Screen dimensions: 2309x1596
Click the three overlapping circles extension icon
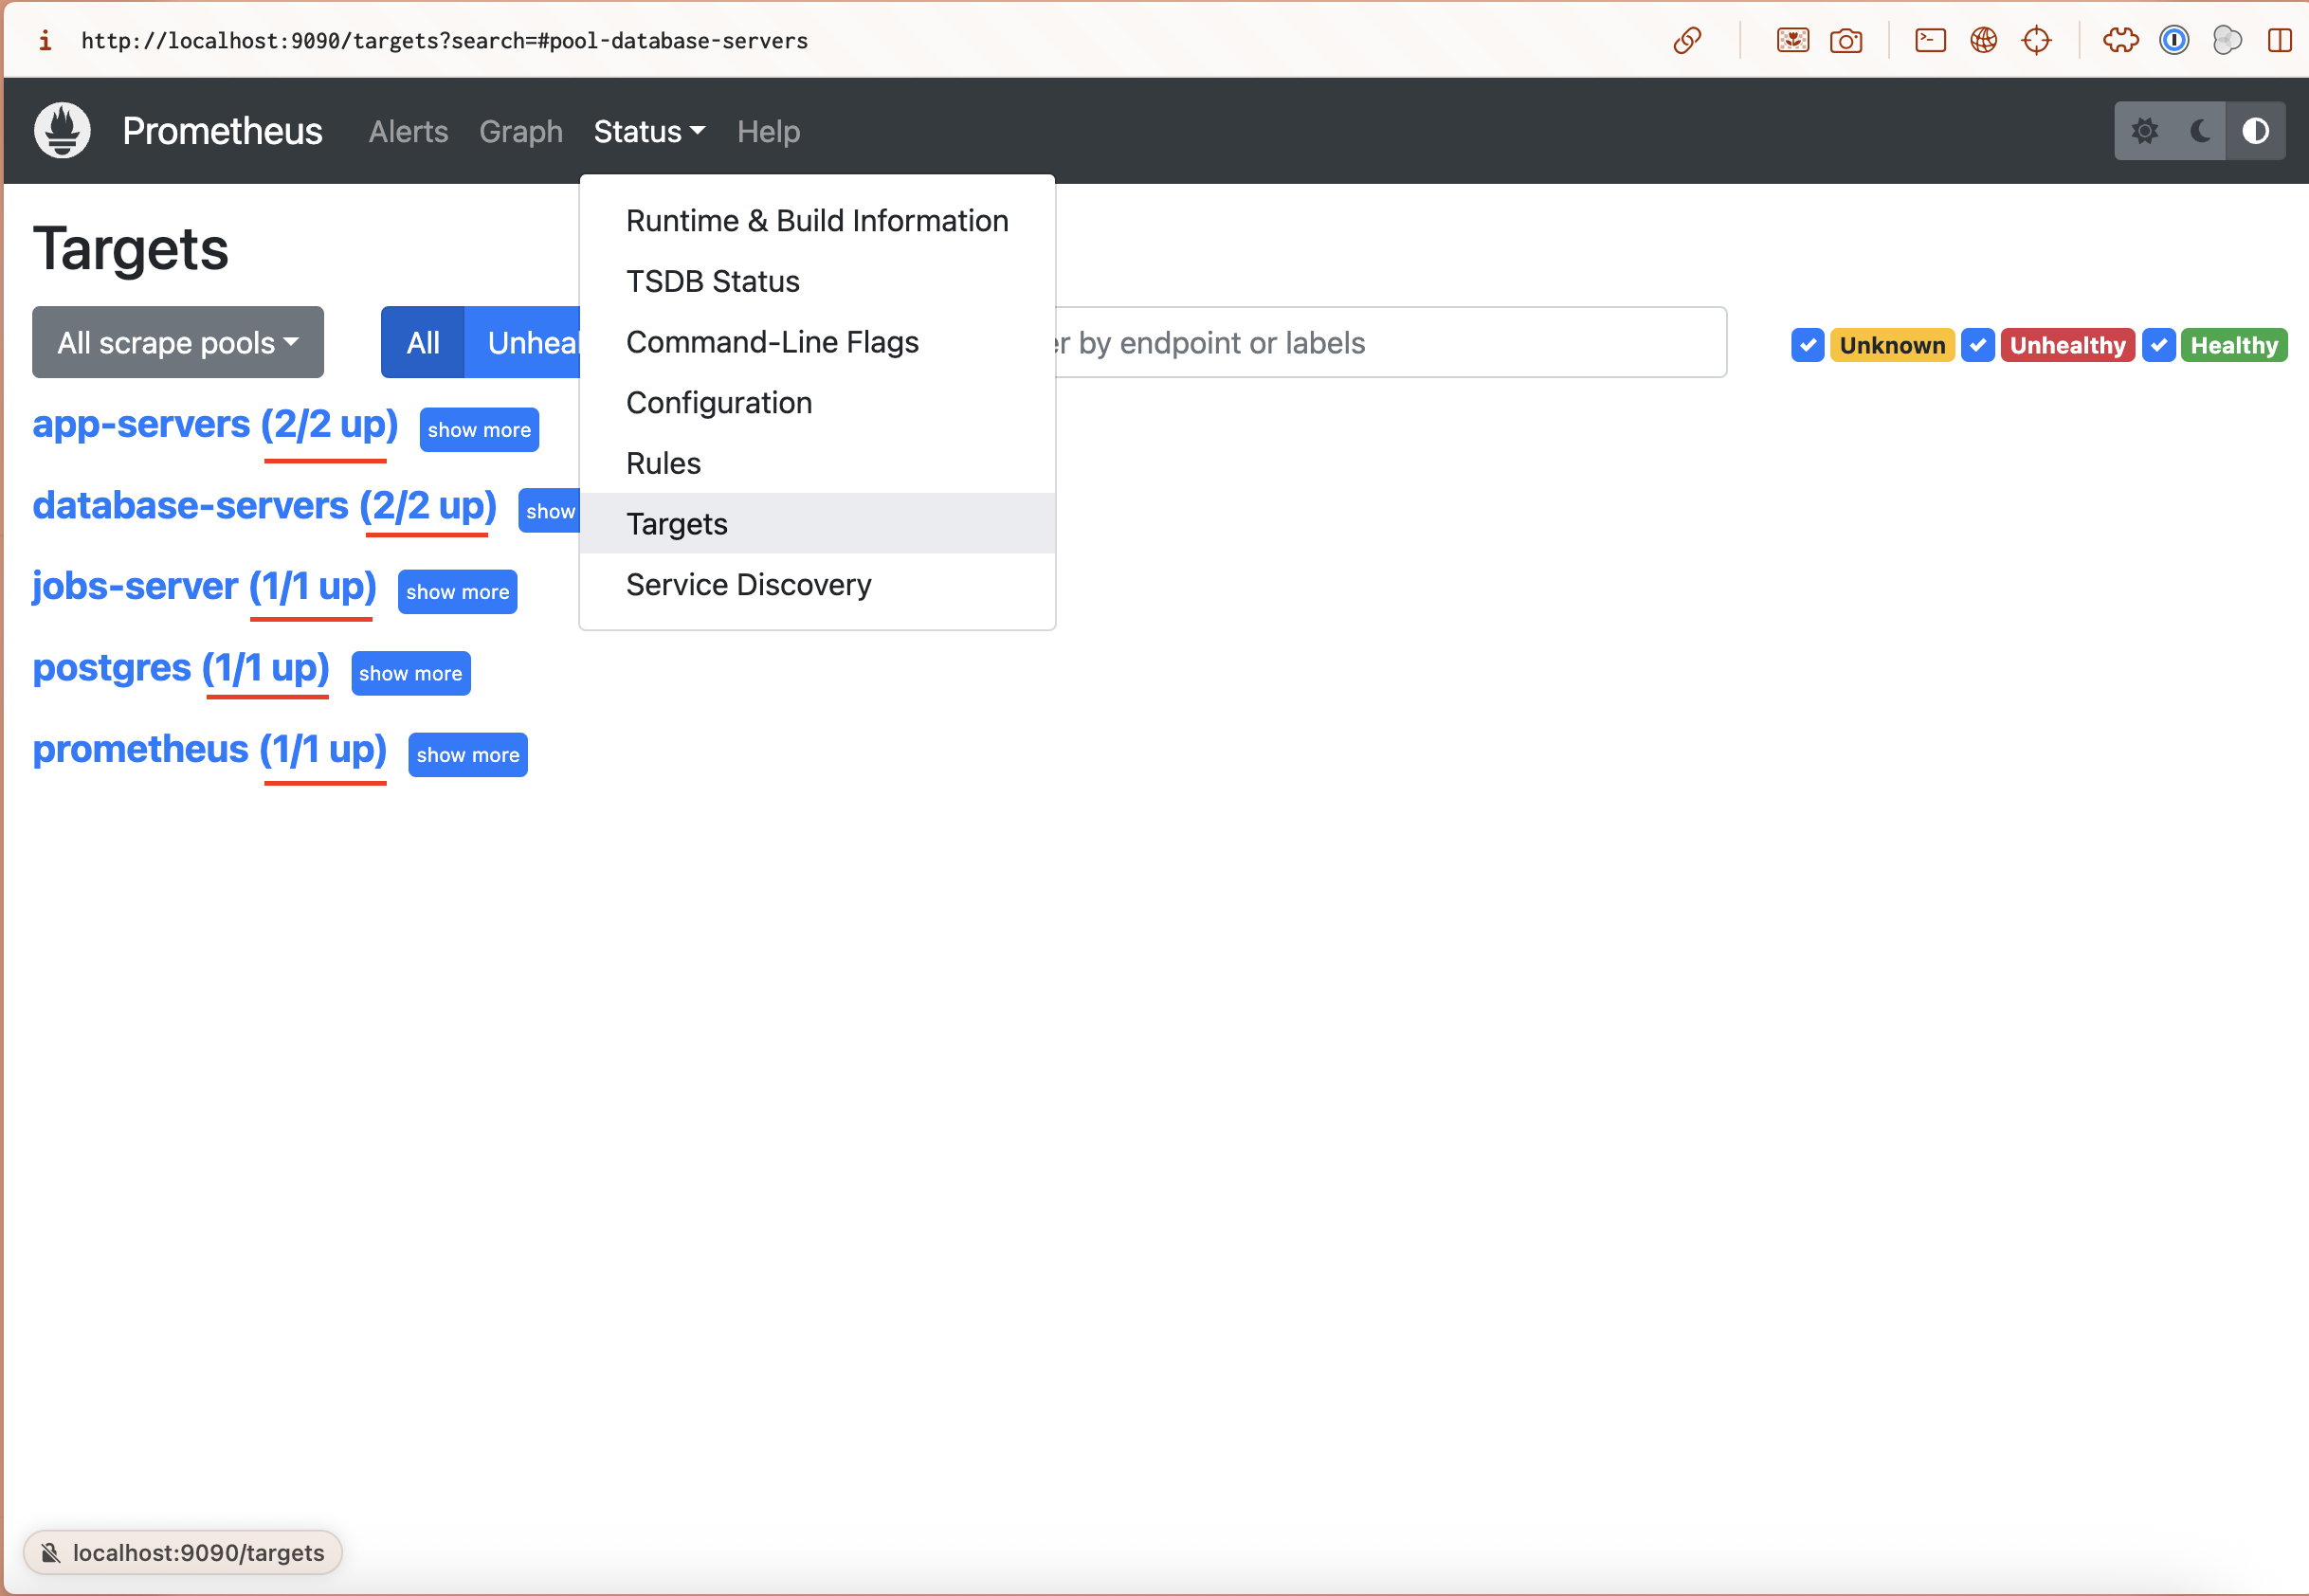click(2227, 41)
